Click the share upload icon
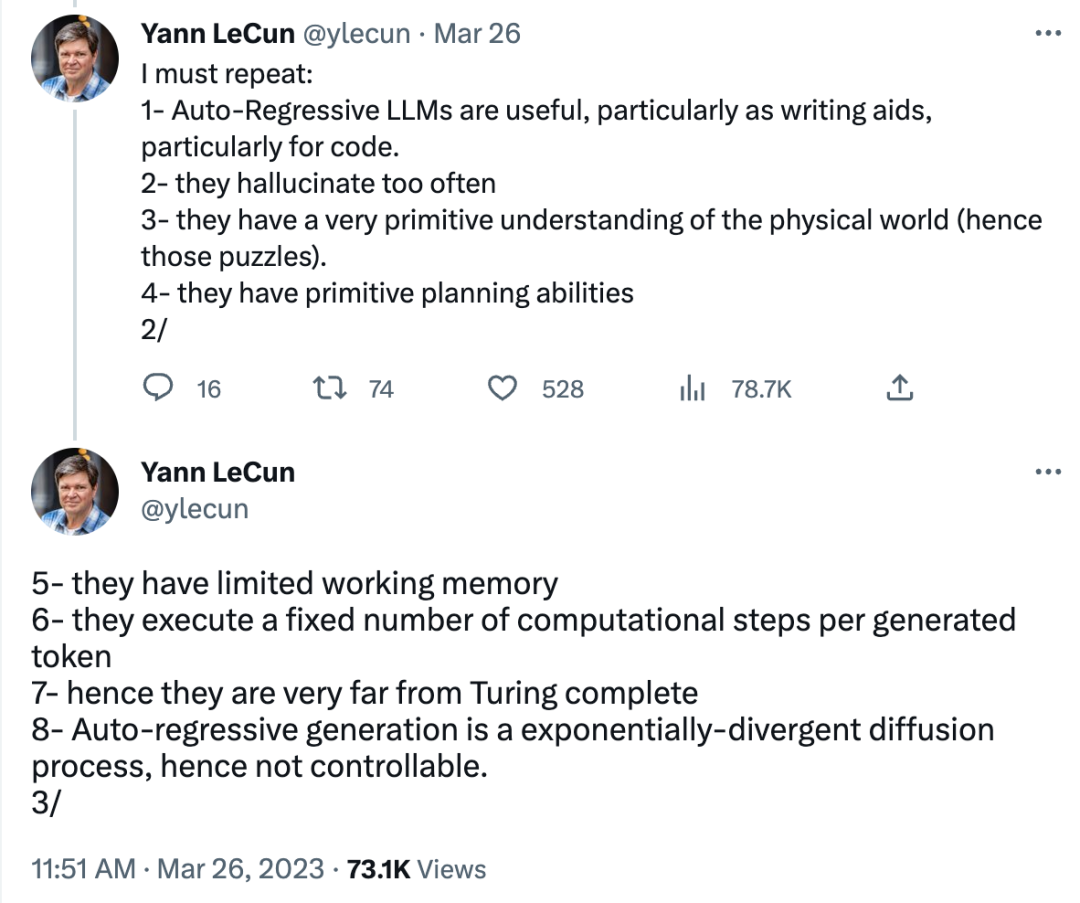Screen dimensions: 1080x903 899,388
